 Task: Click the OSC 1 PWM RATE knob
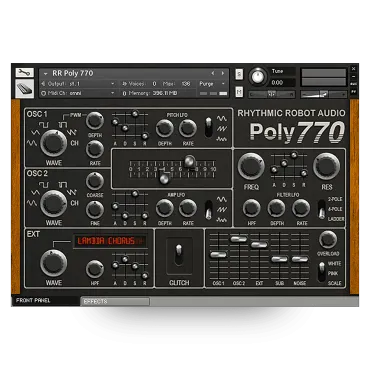95,149
